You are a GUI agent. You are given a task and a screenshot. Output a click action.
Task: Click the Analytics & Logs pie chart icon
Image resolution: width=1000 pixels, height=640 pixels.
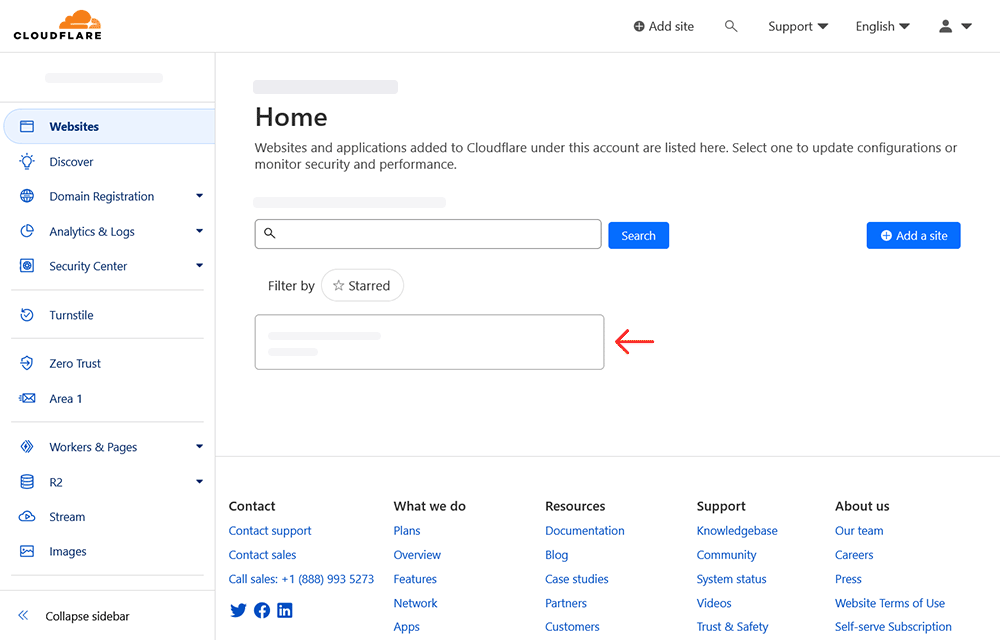[x=27, y=231]
